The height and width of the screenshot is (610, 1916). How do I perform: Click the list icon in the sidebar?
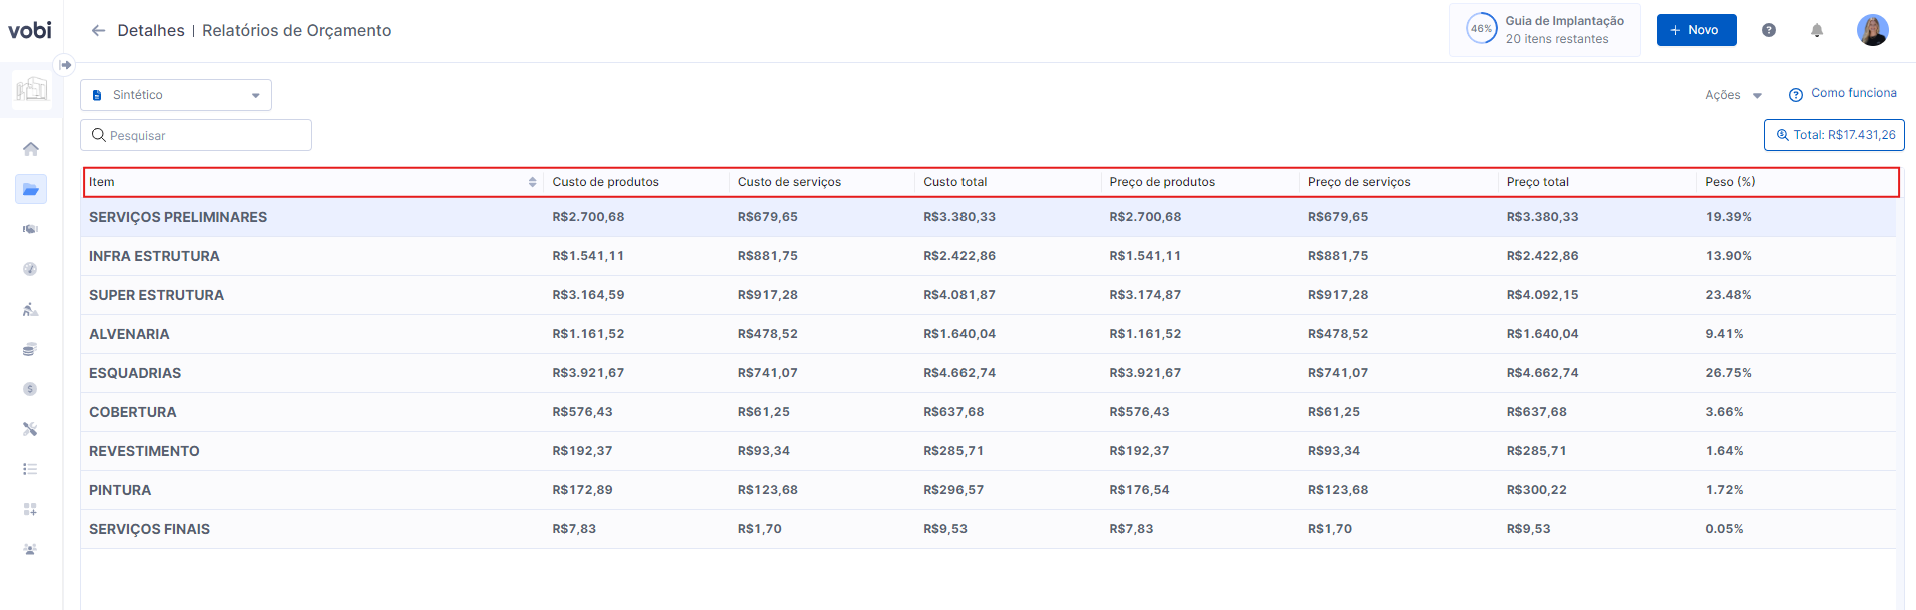[31, 469]
